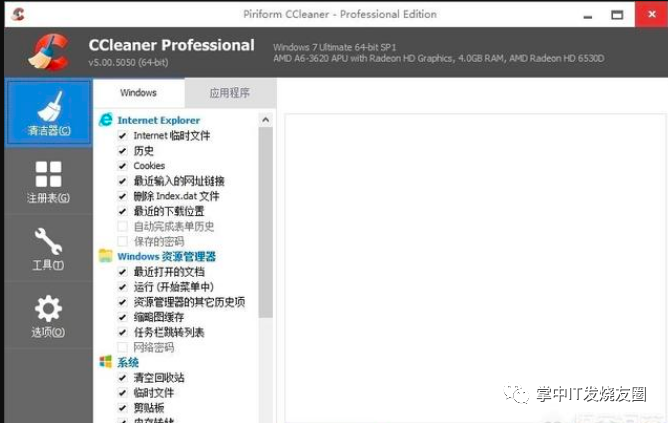Close the CCleaner window
668x423 pixels.
pos(651,14)
